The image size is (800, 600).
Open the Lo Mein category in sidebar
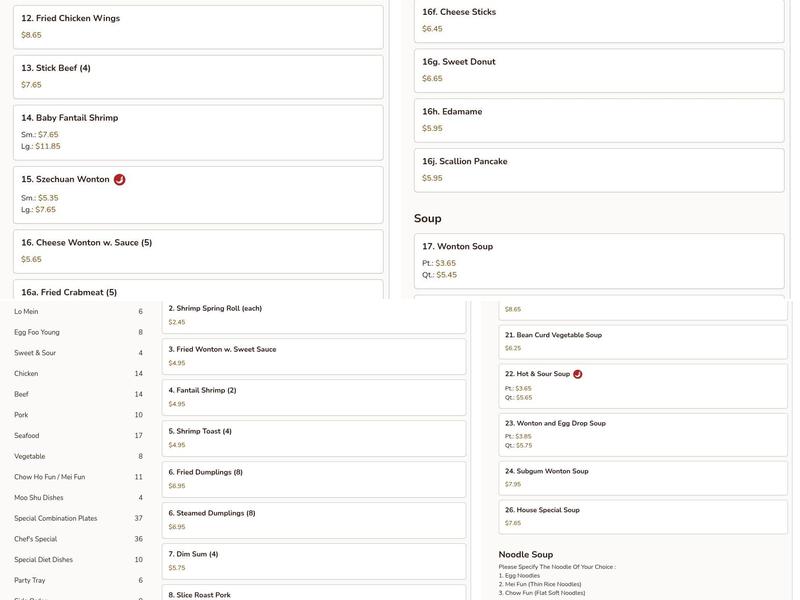tap(26, 312)
